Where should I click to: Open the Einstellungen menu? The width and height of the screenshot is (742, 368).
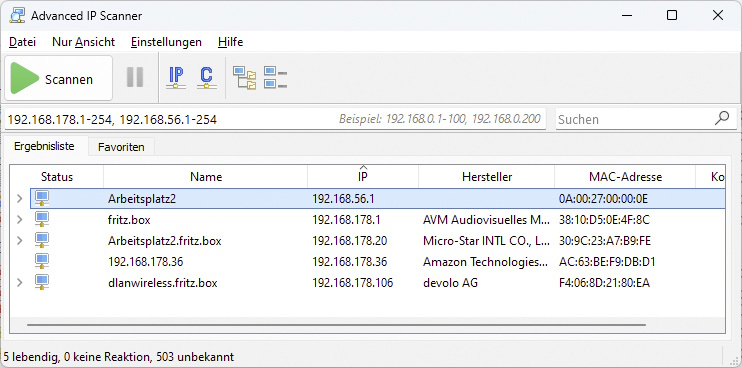(x=166, y=42)
